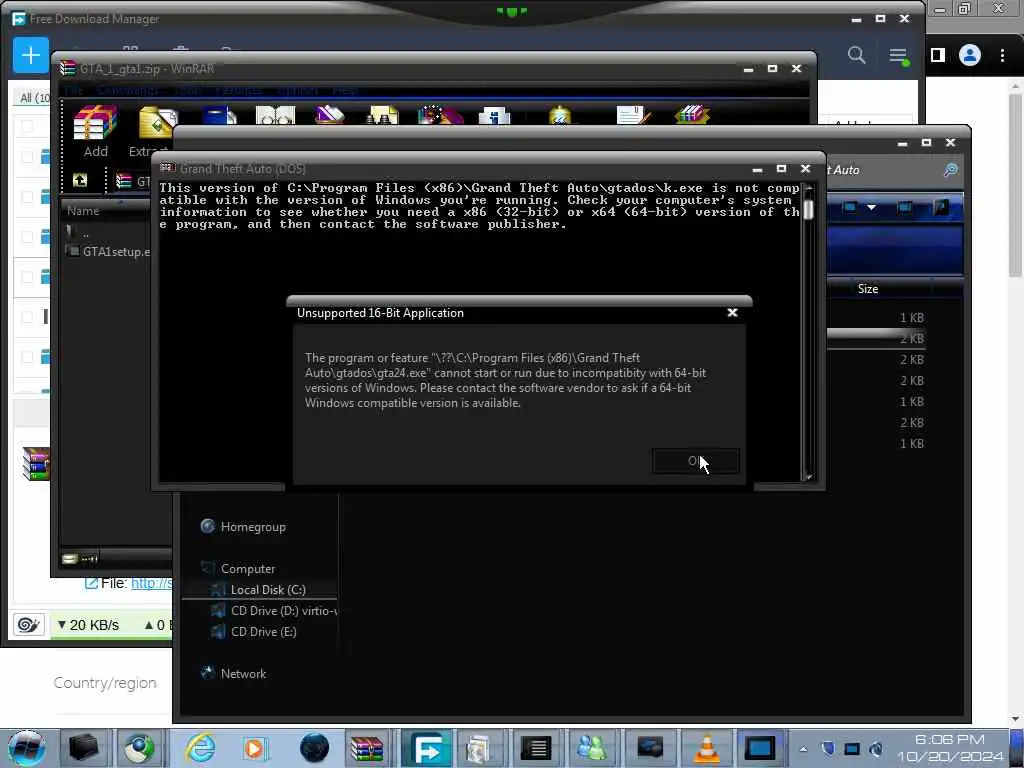Click the Comment notepad icon in WinRAR
Viewport: 1024px width, 768px height.
pyautogui.click(x=632, y=115)
